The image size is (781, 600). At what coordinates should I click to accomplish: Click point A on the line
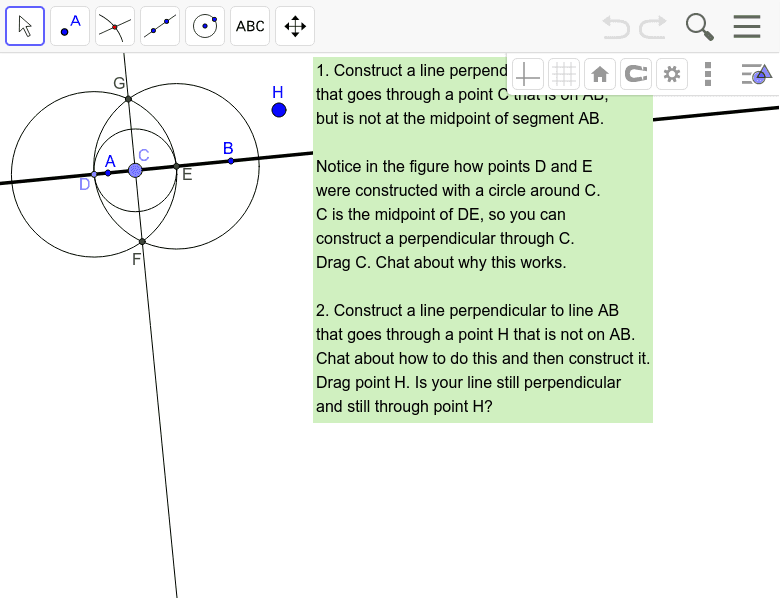point(108,173)
